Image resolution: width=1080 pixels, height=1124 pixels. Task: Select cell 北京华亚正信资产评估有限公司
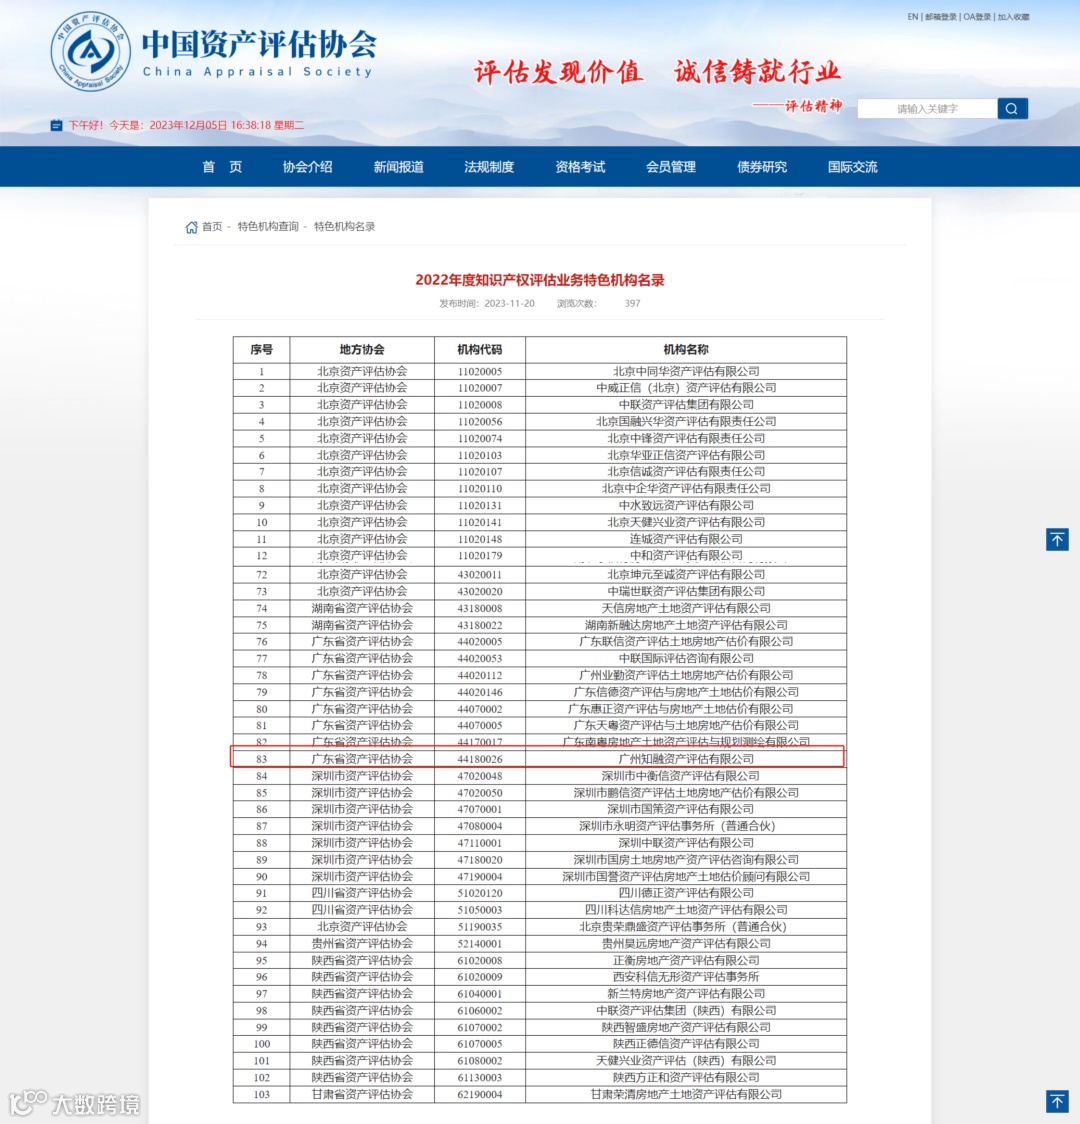(x=686, y=455)
